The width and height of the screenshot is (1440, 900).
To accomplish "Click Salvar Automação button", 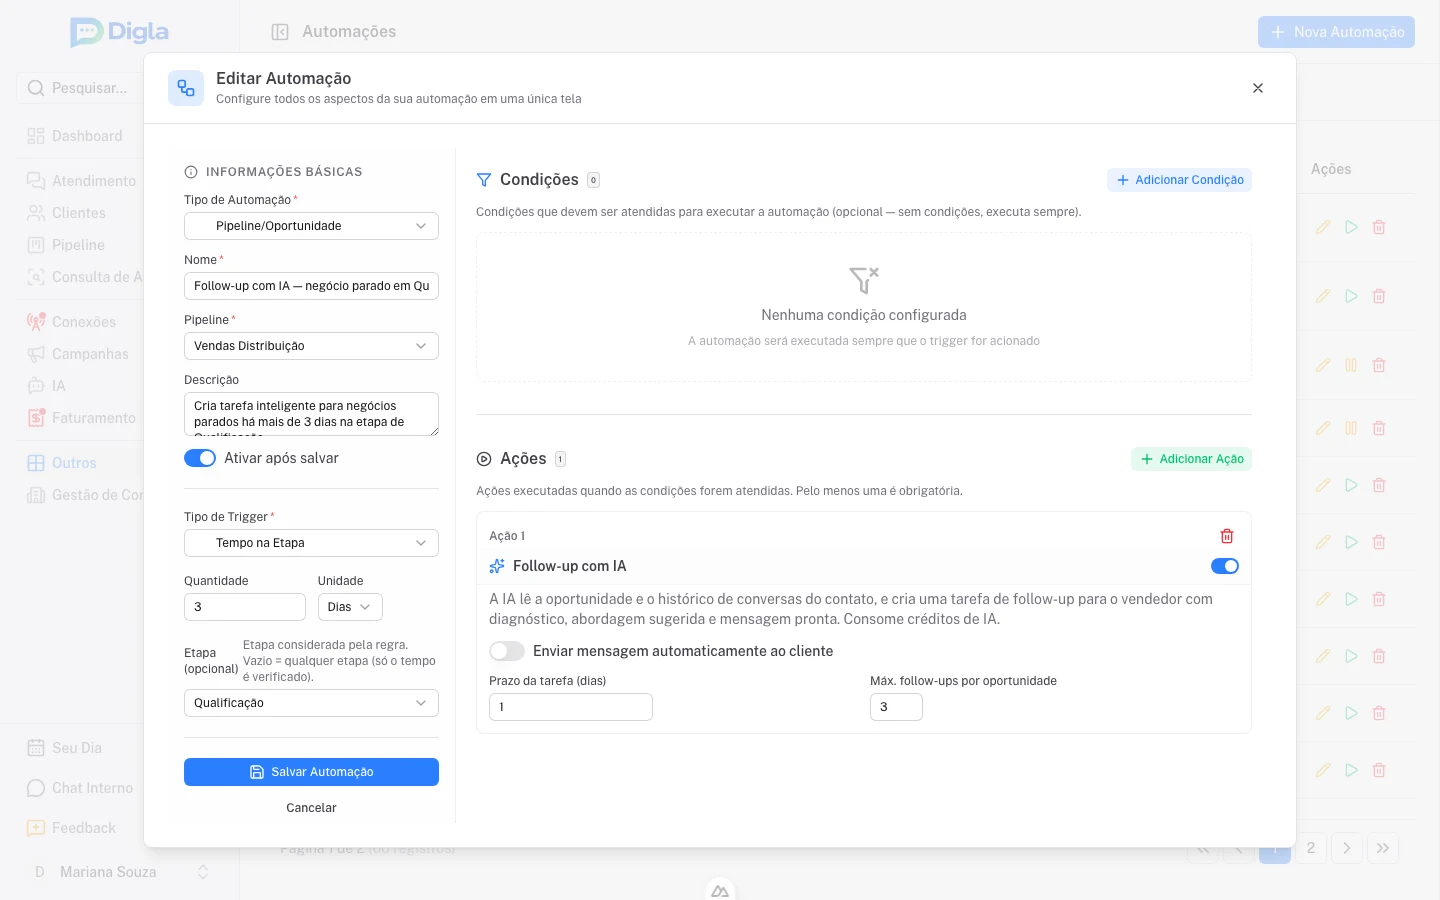I will pyautogui.click(x=311, y=772).
